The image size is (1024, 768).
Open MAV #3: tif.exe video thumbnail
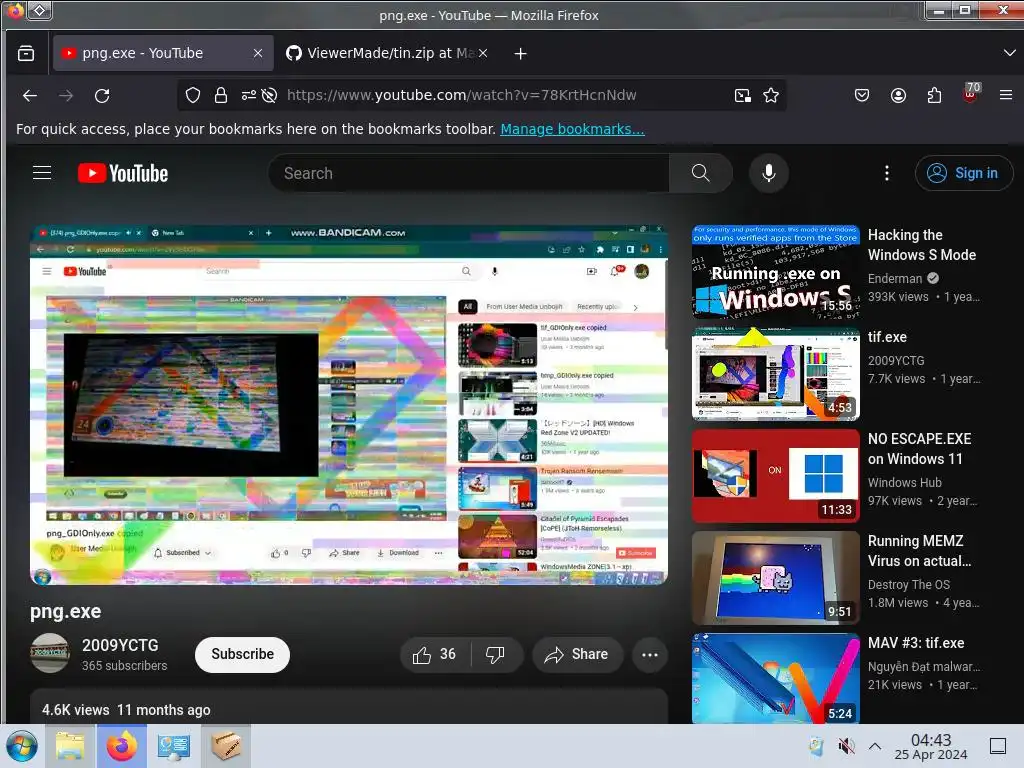point(776,679)
